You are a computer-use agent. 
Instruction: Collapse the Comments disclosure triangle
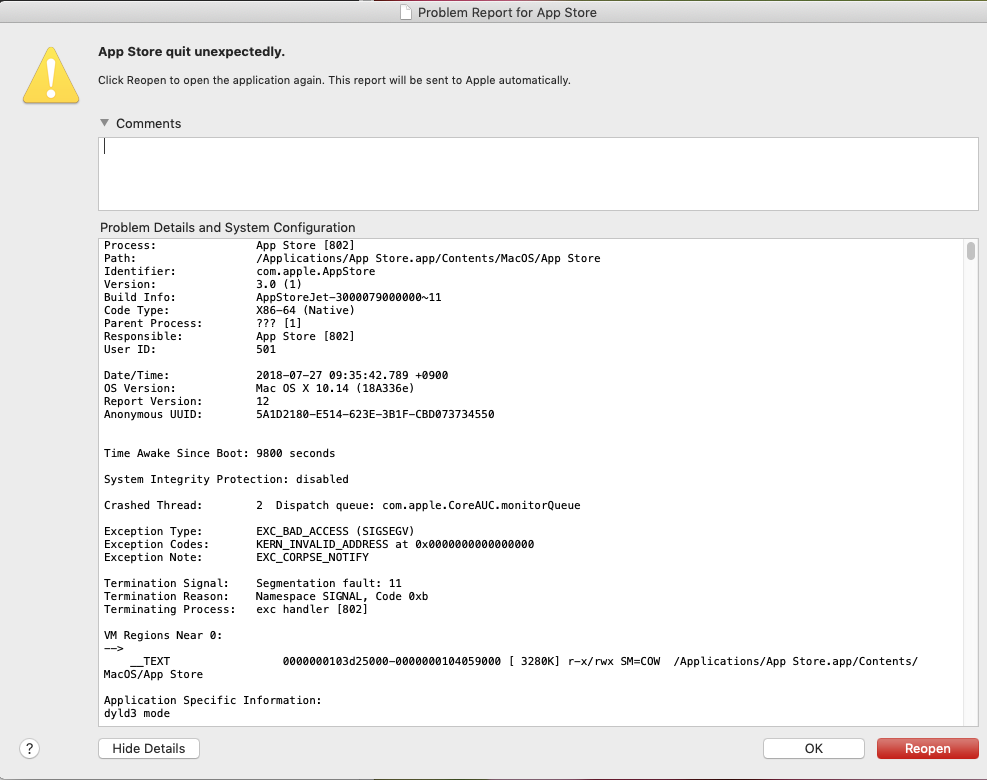(104, 123)
